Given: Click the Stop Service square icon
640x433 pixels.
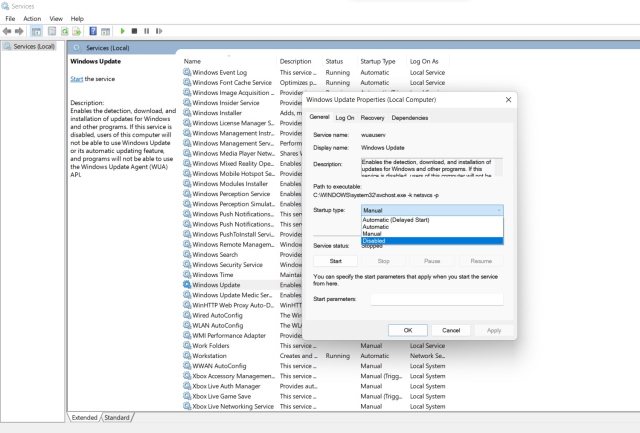Looking at the screenshot, I should coord(135,31).
